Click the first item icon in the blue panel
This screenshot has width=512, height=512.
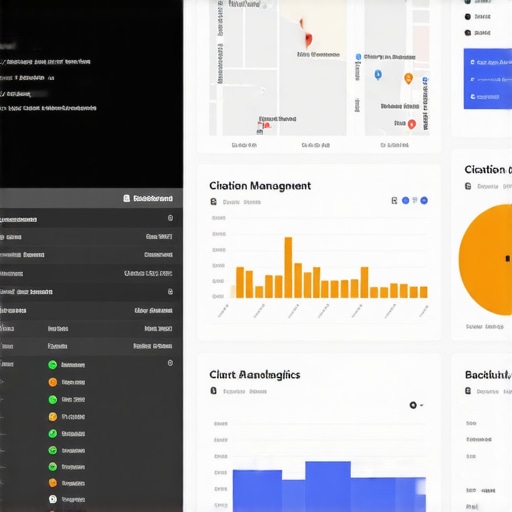(x=472, y=62)
